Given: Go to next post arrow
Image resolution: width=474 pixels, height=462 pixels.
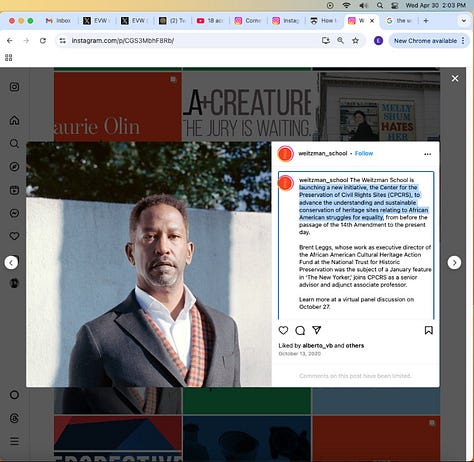Looking at the screenshot, I should tap(454, 263).
